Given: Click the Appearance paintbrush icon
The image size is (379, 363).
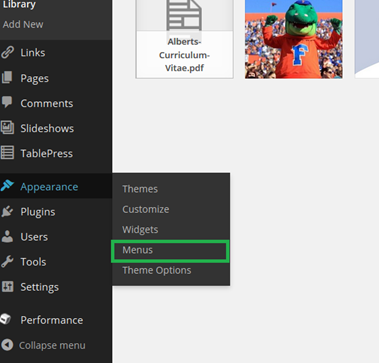Looking at the screenshot, I should coord(7,186).
